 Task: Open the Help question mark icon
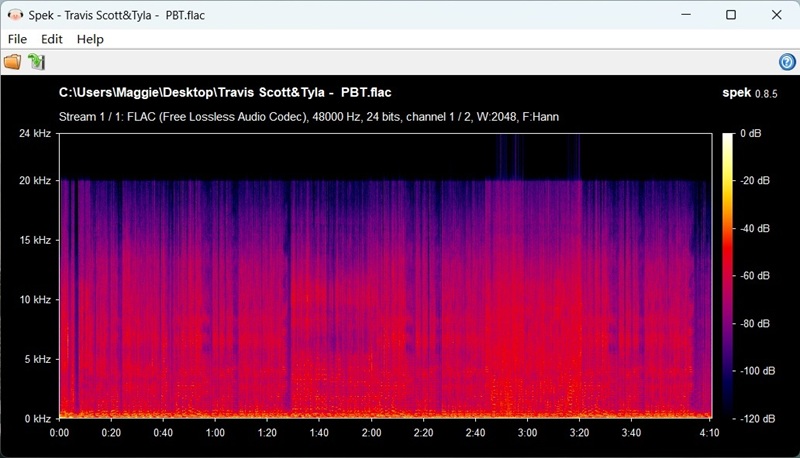(787, 62)
